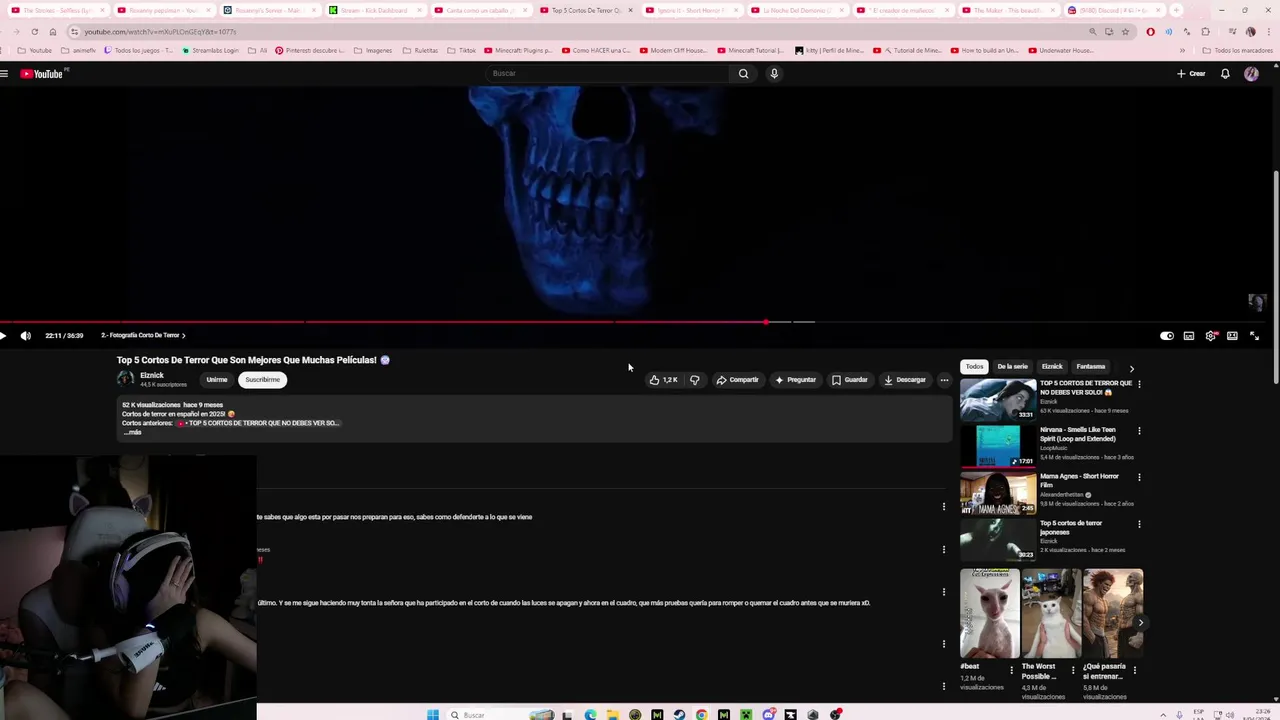Open options for Nirvana video
Viewport: 1280px width, 720px height.
tap(1139, 431)
